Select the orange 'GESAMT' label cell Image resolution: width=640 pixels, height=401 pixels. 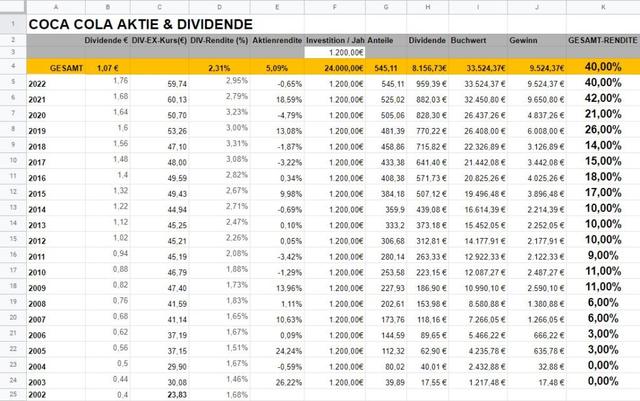55,67
